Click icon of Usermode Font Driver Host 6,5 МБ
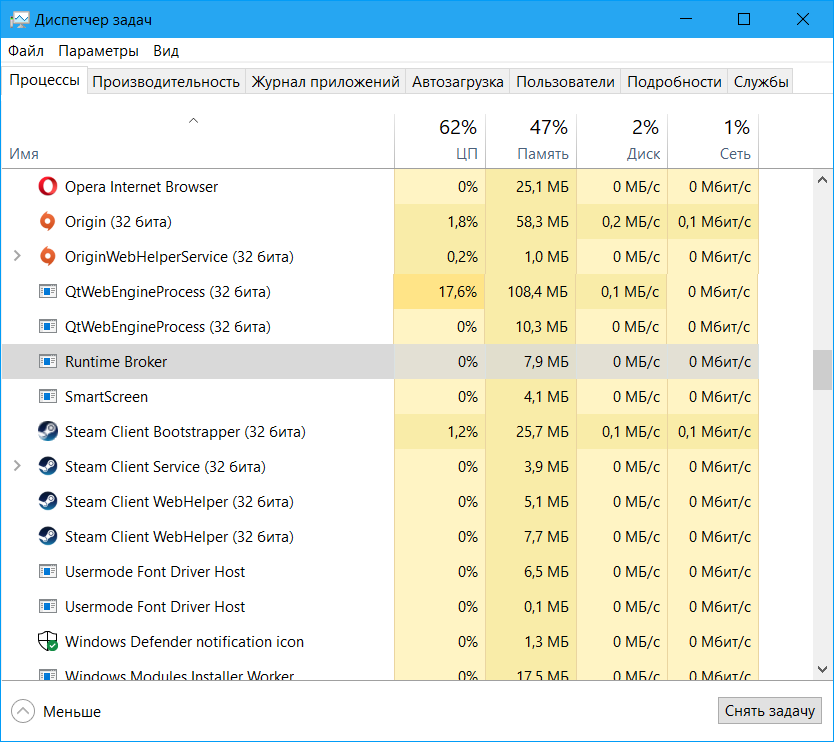834x742 pixels. 48,572
